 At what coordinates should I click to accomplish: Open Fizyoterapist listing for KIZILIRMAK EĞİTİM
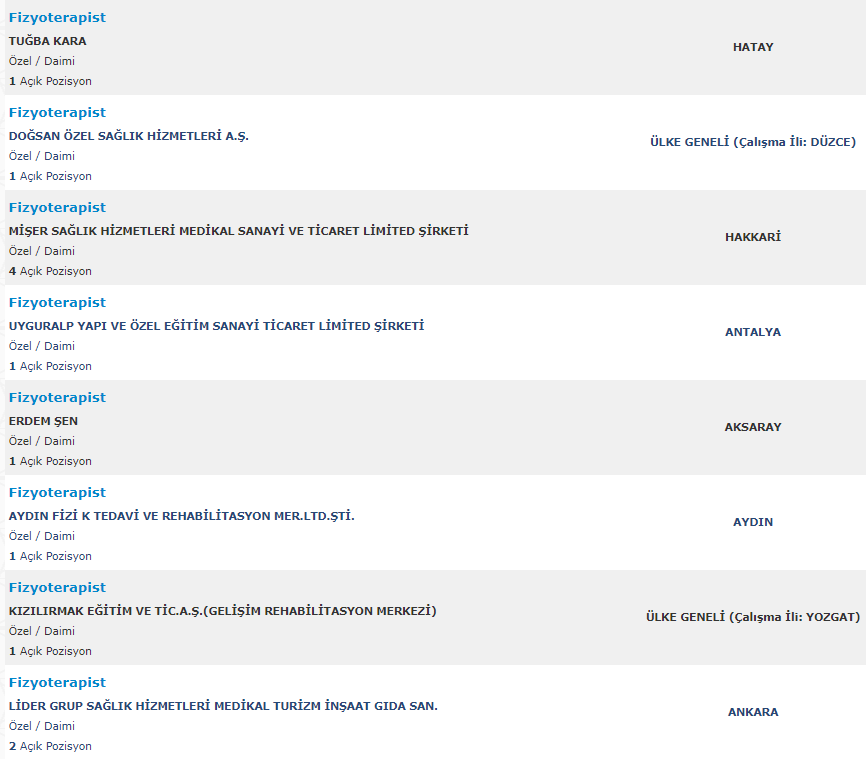57,588
